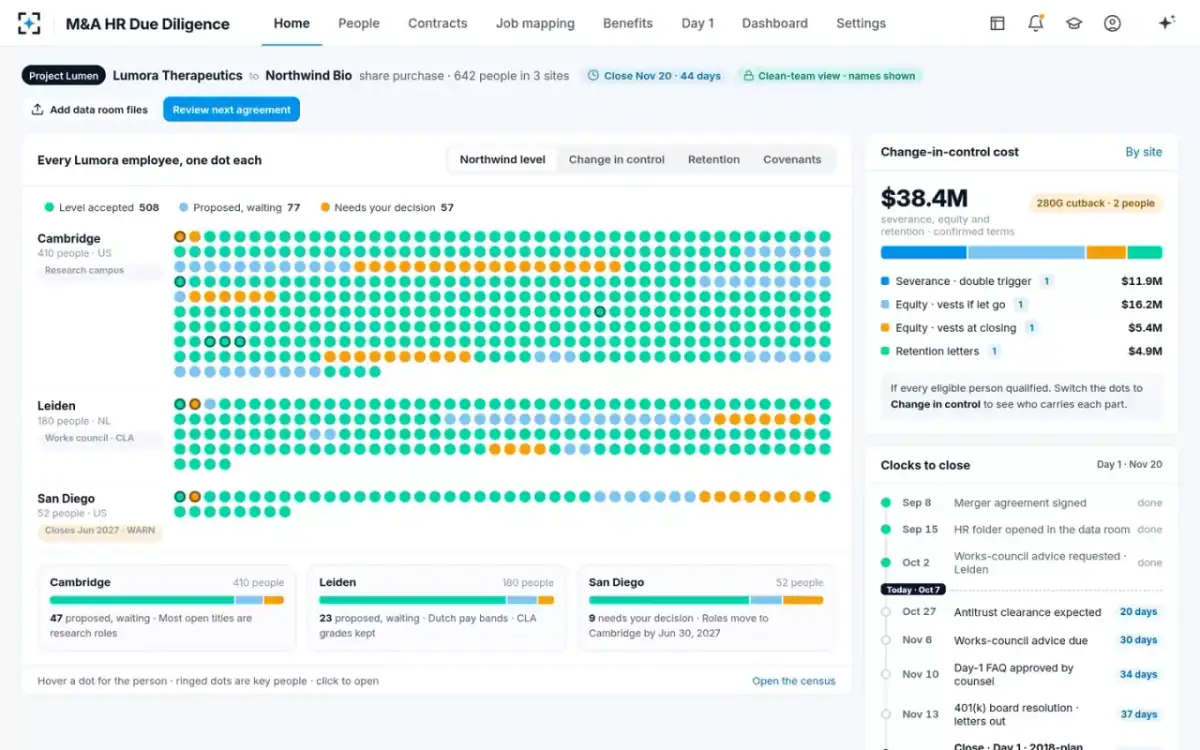Click the Severance double trigger color swatch

pos(885,281)
